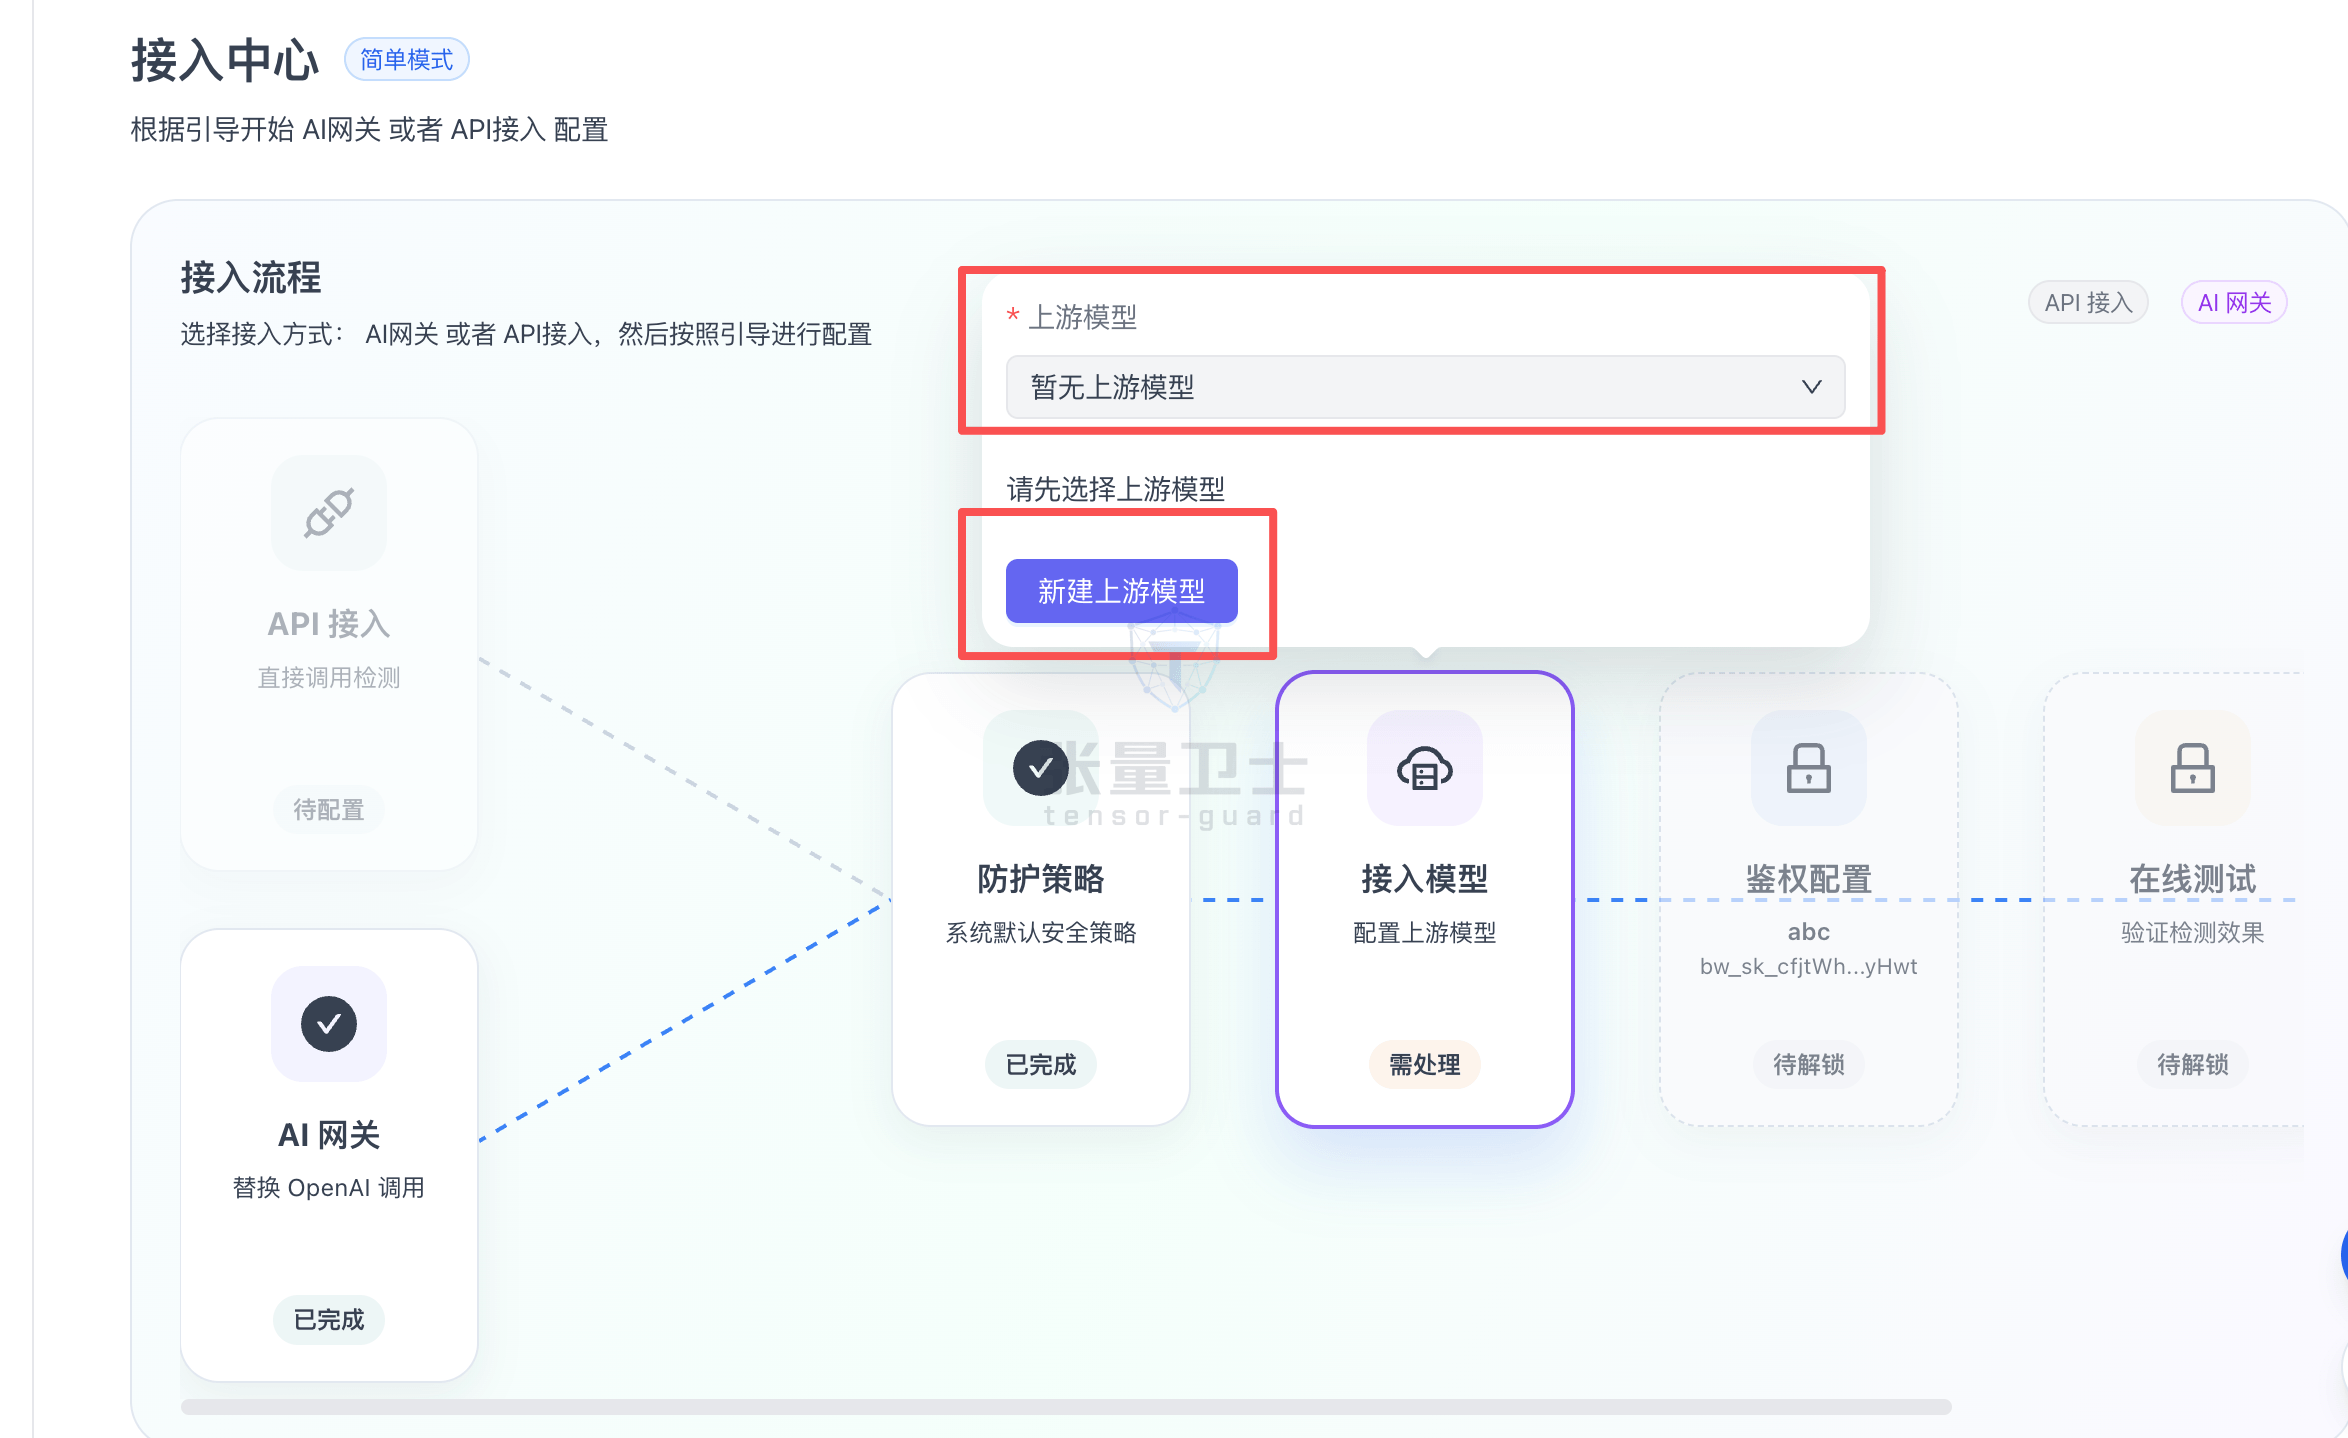Click the 接入流程 section heading
The width and height of the screenshot is (2348, 1438).
pos(251,278)
